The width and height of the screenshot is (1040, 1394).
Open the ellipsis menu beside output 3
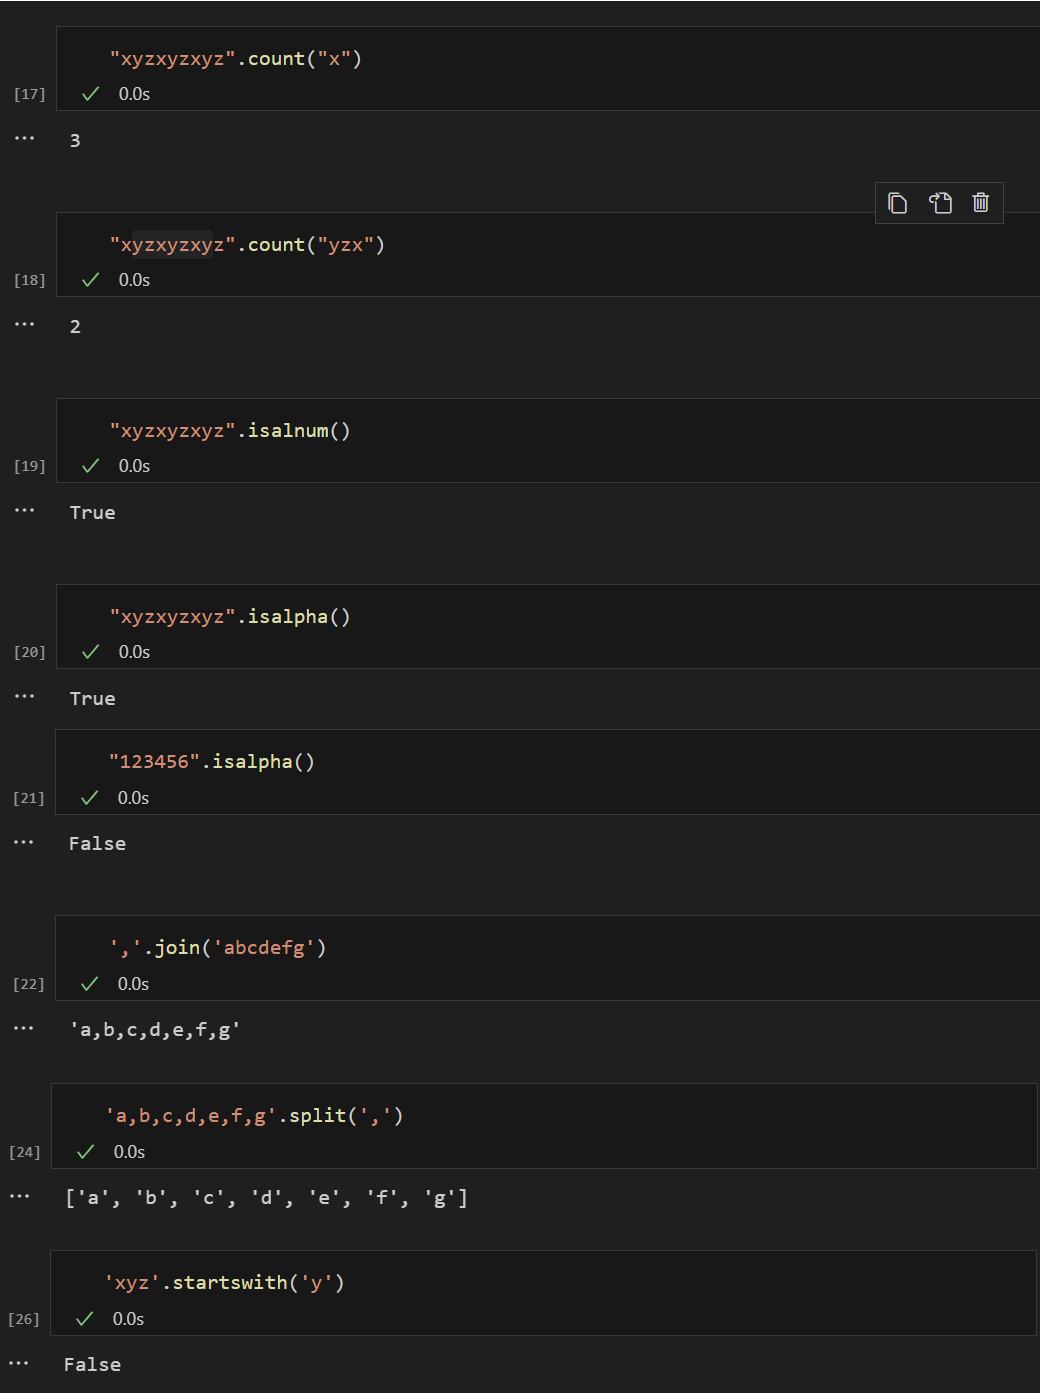tap(25, 139)
